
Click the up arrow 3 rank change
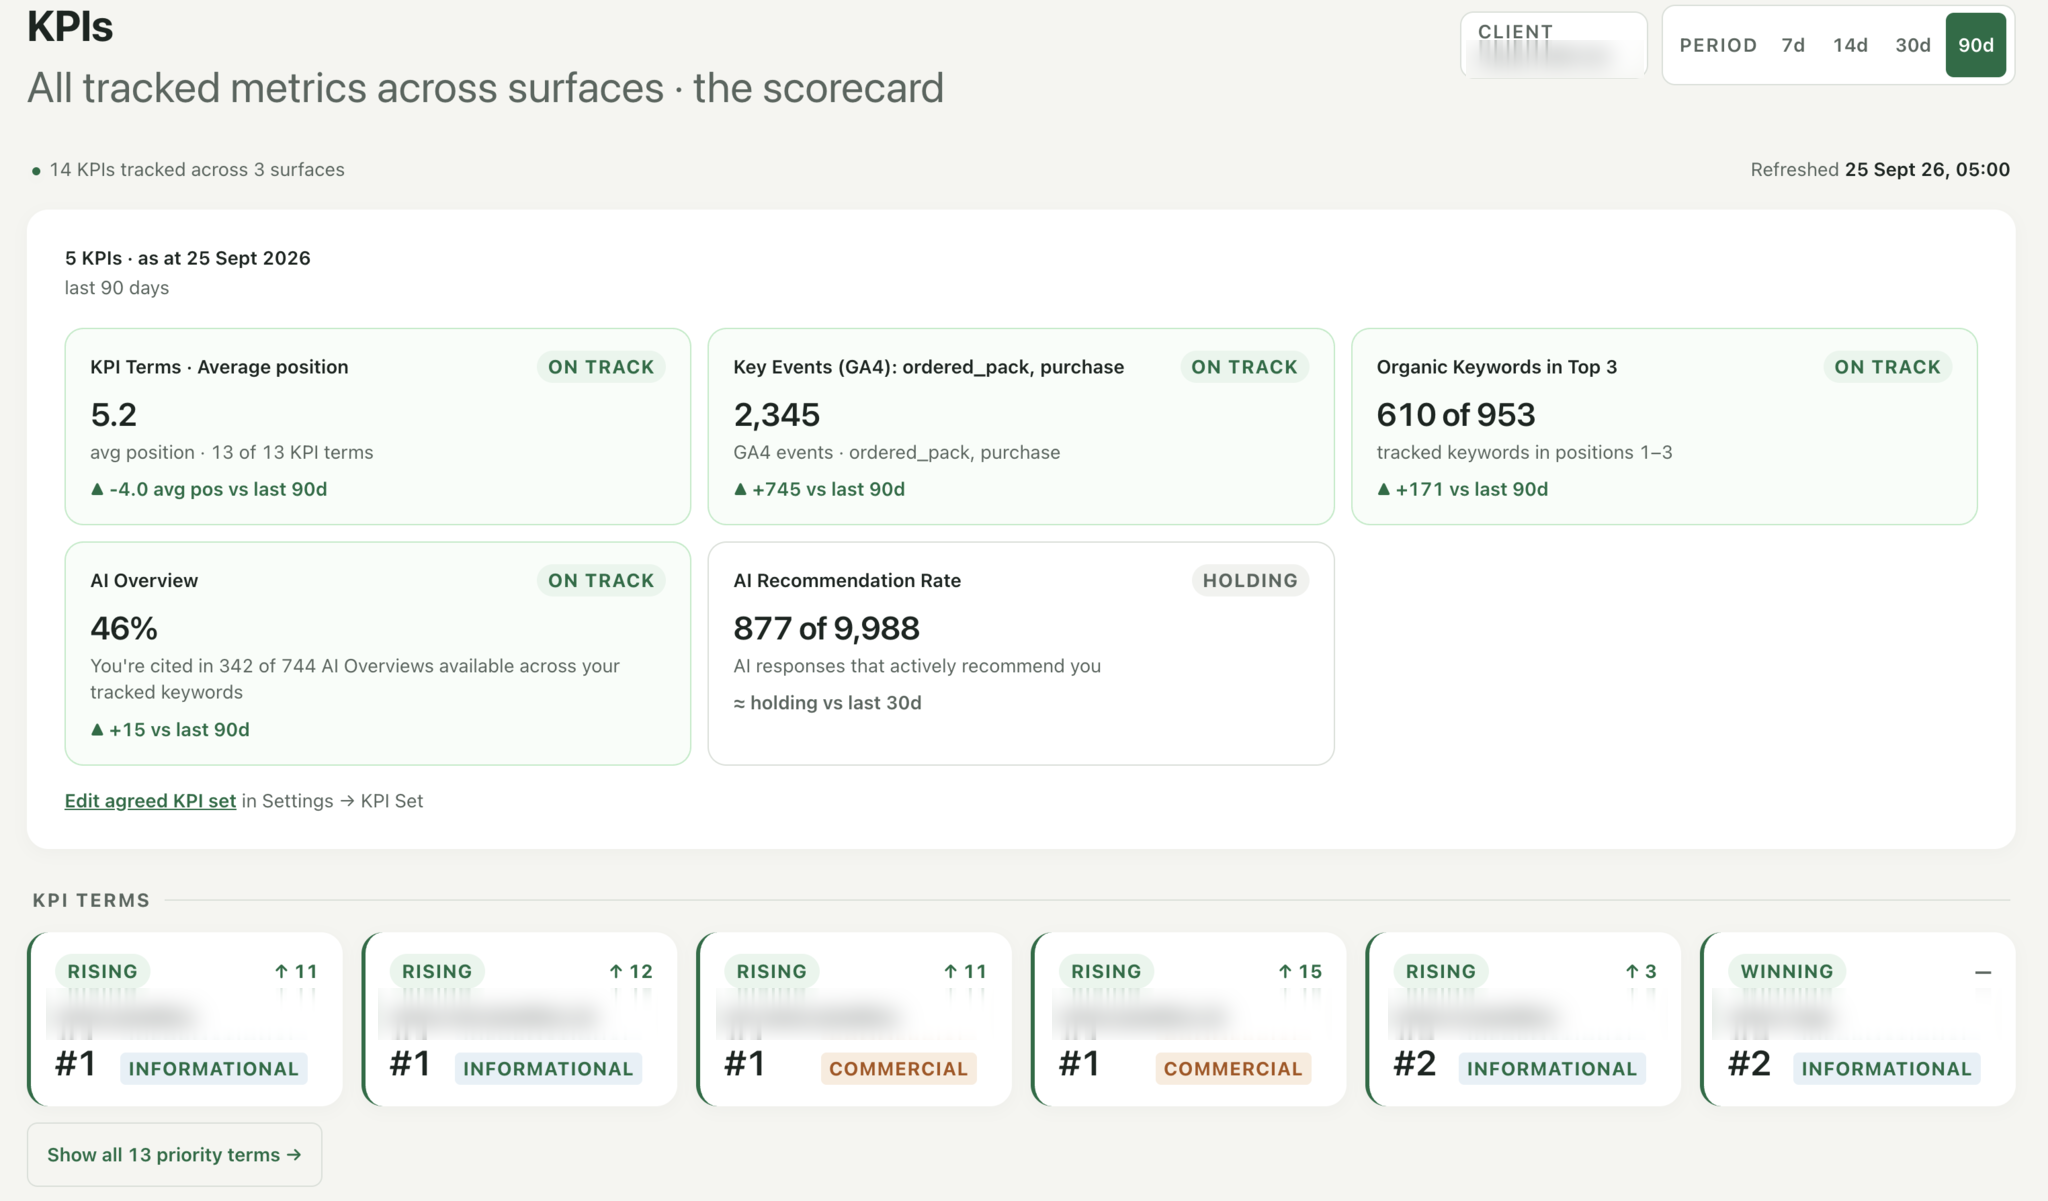[x=1641, y=971]
